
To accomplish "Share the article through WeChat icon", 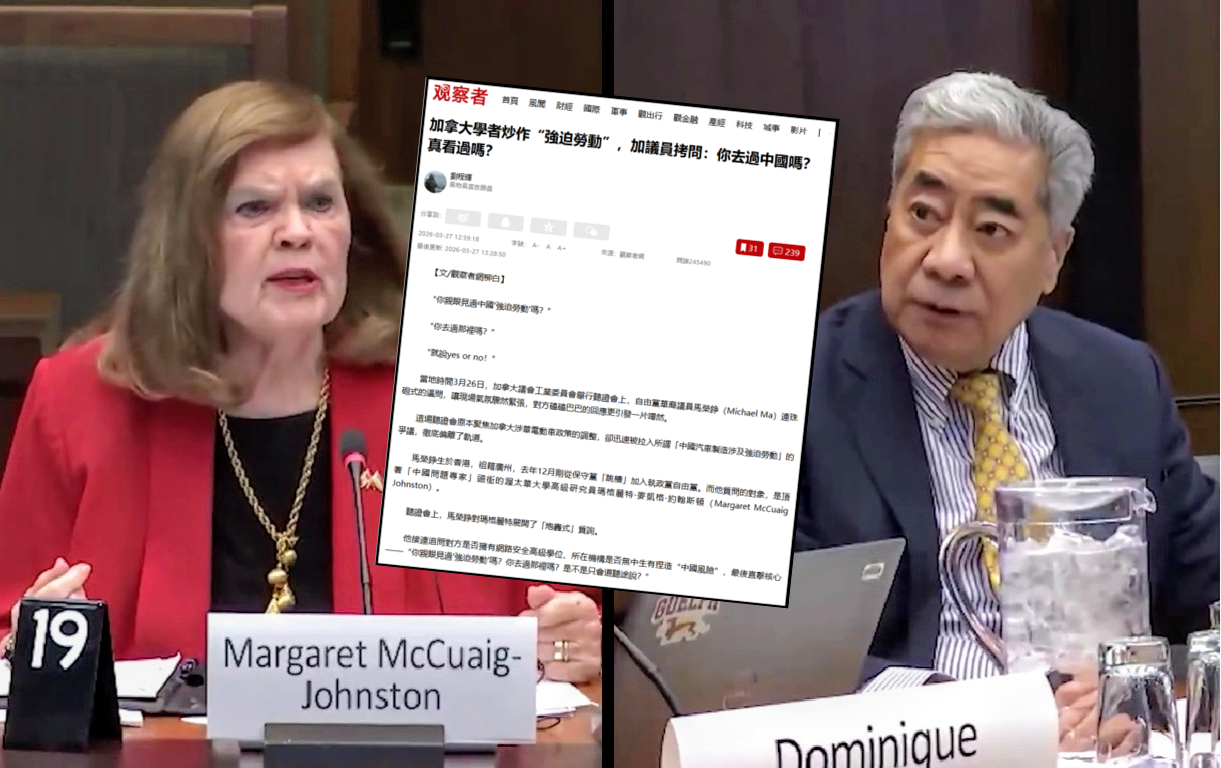I will [x=591, y=231].
